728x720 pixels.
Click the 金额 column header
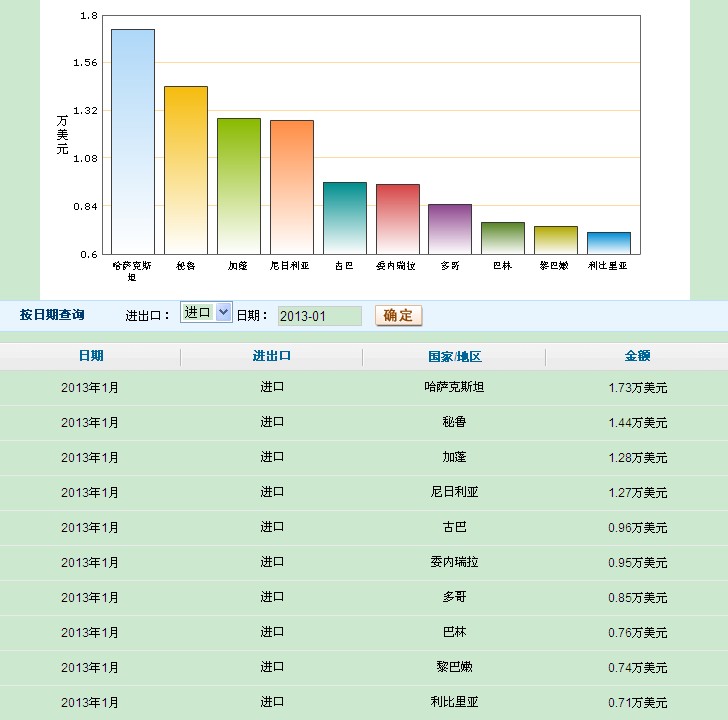pos(637,356)
